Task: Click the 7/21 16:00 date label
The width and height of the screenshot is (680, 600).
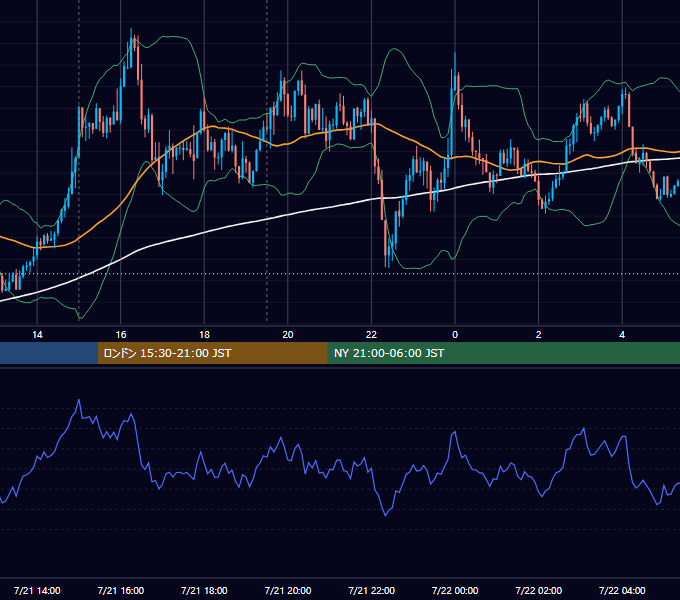Action: click(121, 590)
